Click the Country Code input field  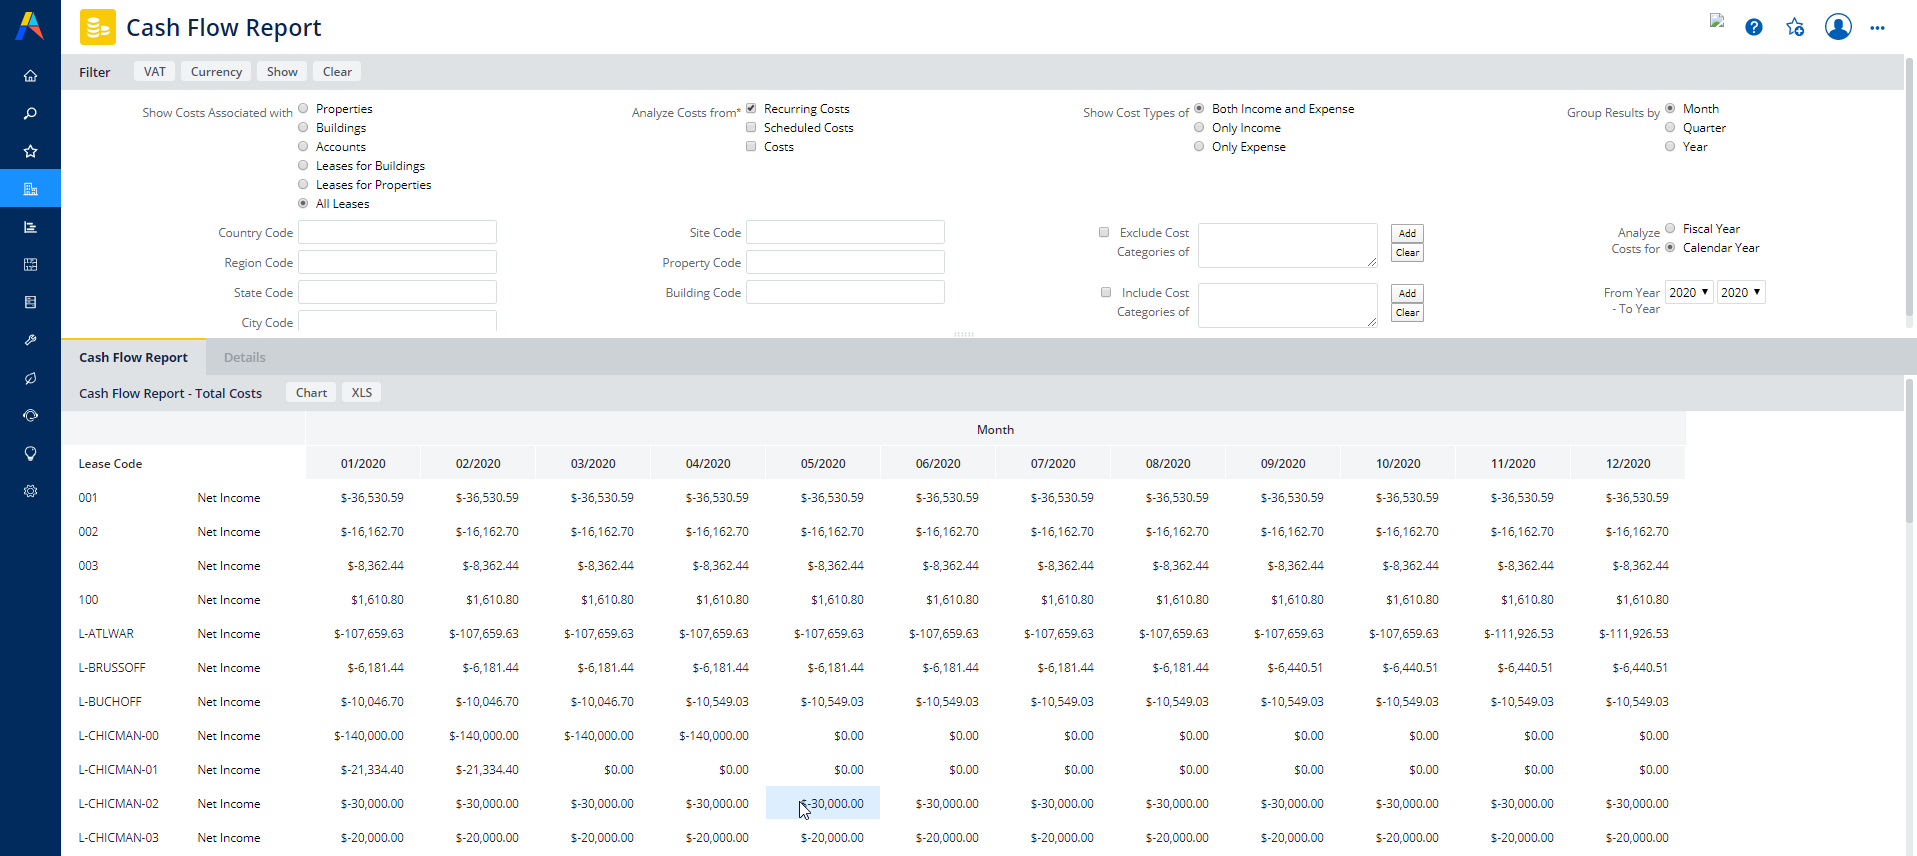coord(397,233)
